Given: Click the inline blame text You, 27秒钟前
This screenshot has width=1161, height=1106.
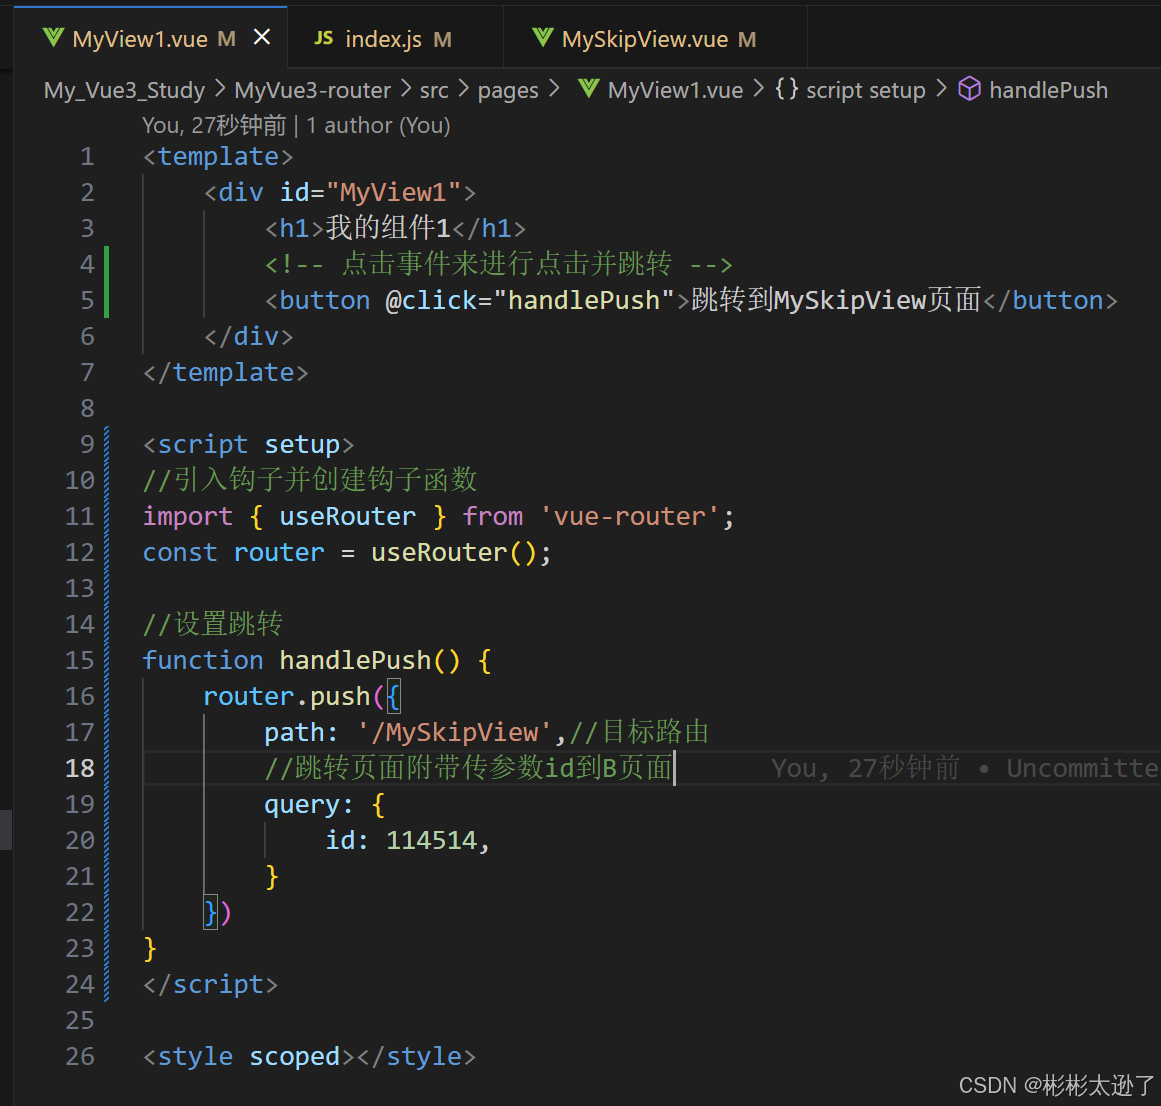Looking at the screenshot, I should [866, 768].
